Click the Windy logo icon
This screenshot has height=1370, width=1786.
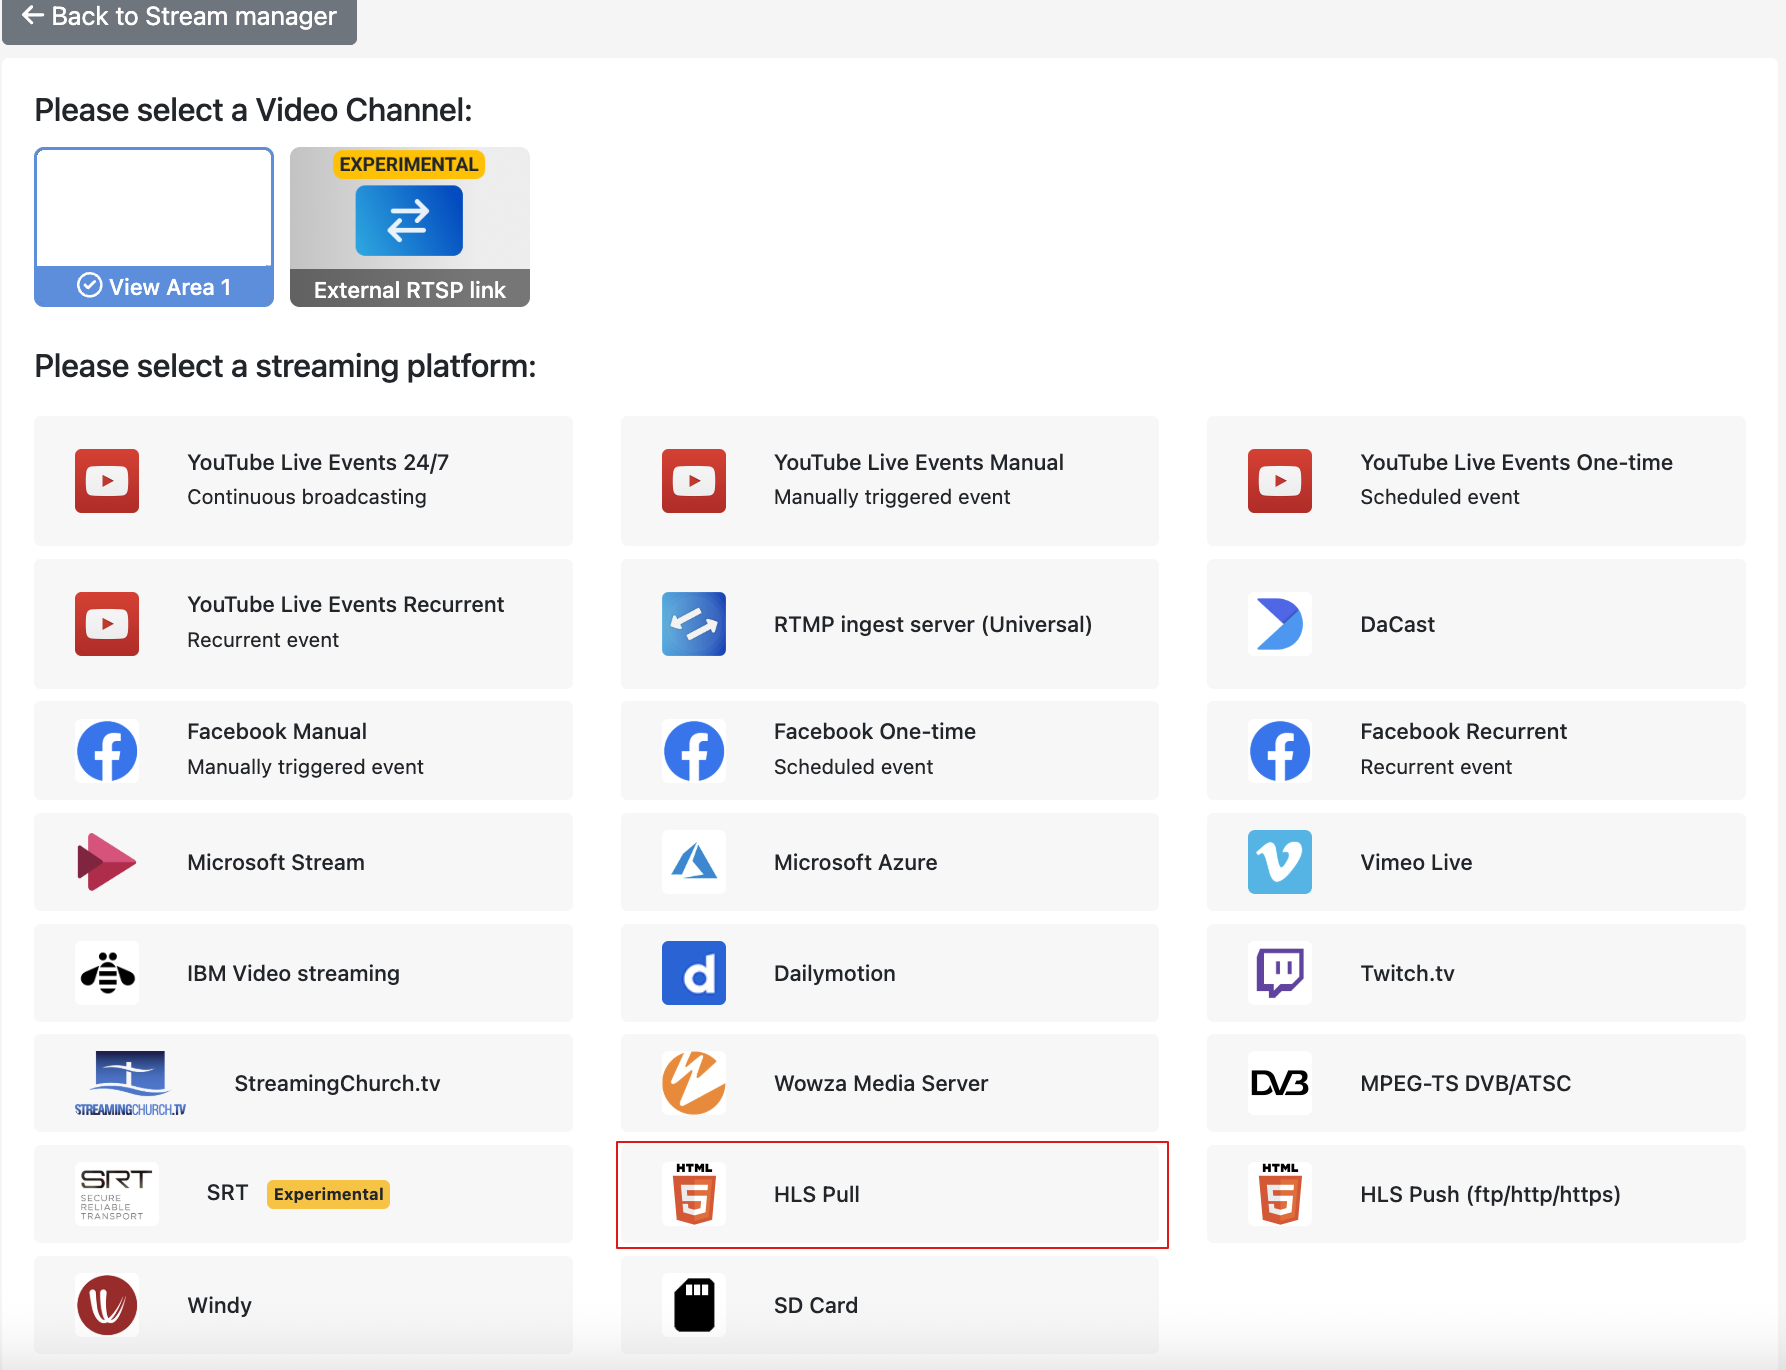tap(107, 1305)
